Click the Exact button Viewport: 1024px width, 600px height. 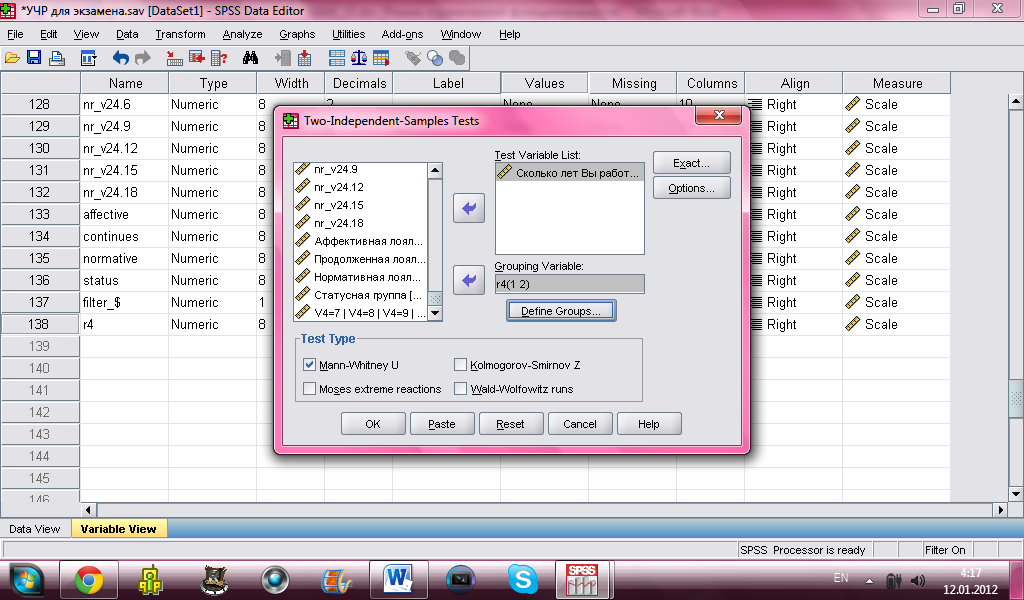coord(692,163)
